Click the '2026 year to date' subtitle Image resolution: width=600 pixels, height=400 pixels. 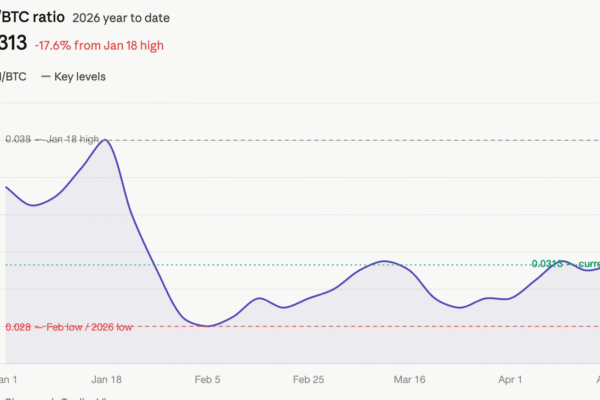pos(121,17)
